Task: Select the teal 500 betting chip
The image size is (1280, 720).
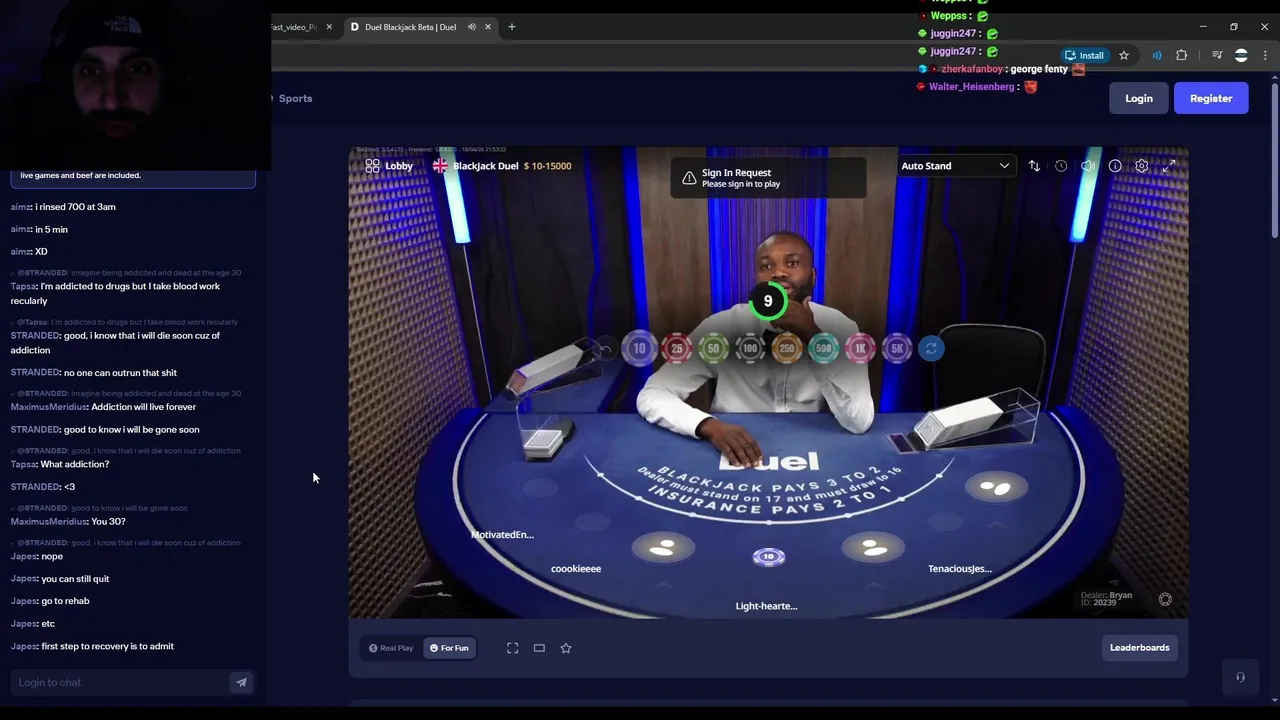Action: click(x=824, y=348)
